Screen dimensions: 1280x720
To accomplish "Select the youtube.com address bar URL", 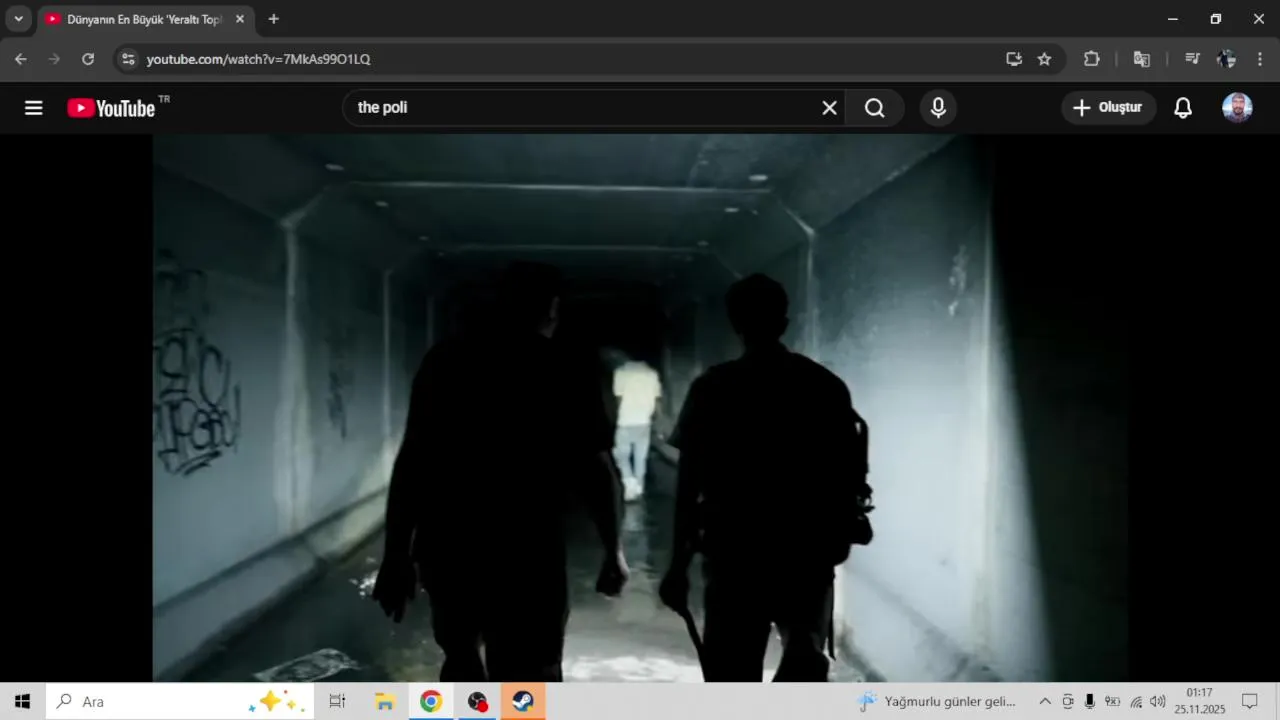I will coord(258,59).
